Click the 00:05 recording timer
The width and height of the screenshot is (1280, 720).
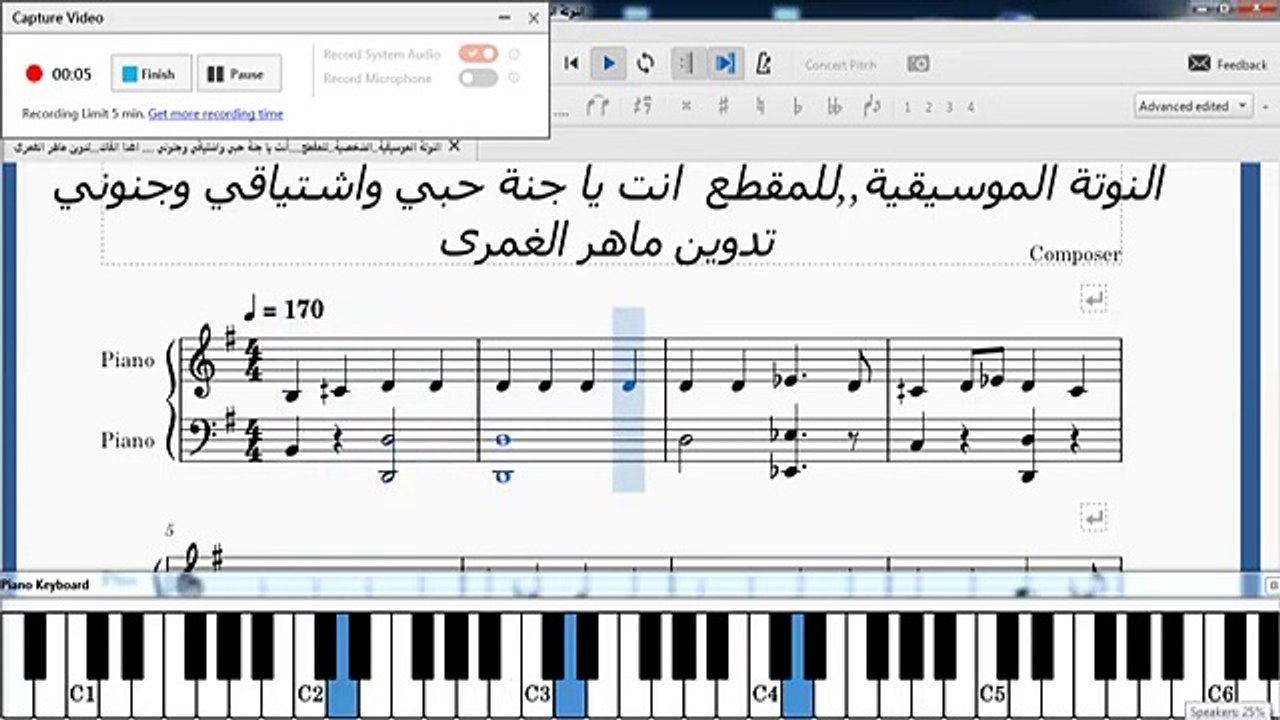72,74
